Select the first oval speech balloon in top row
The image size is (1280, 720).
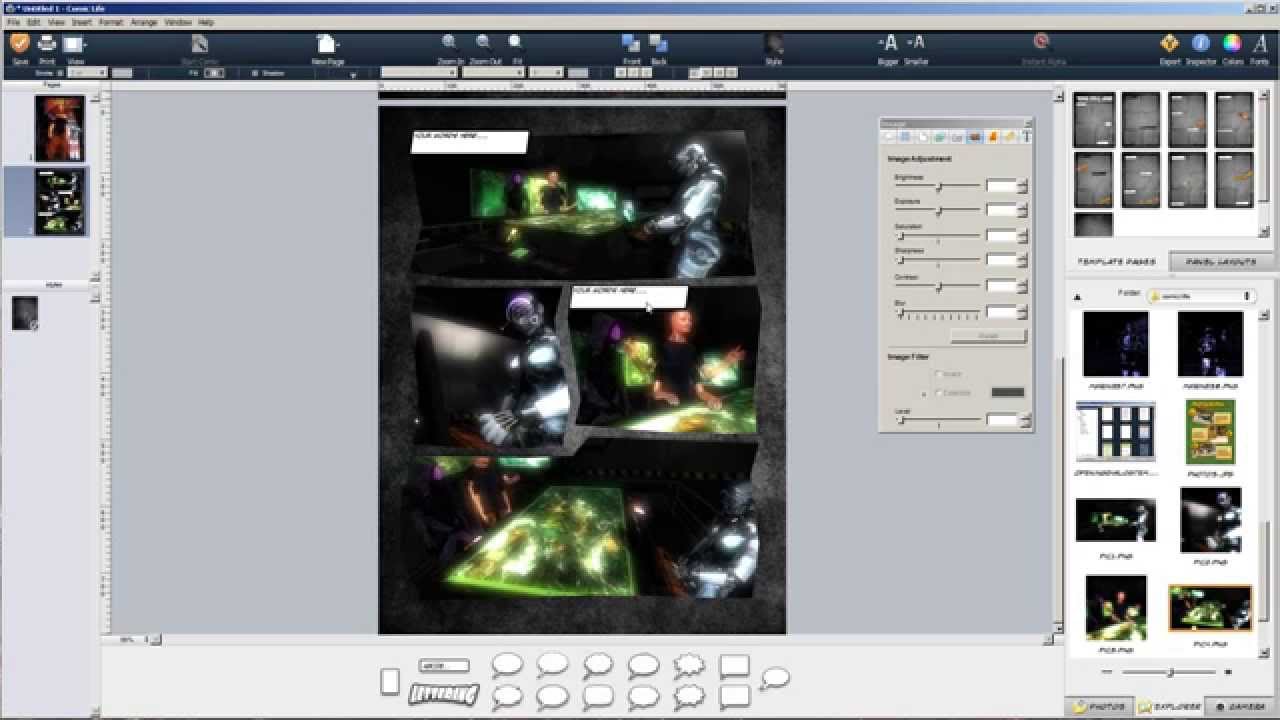tap(507, 665)
